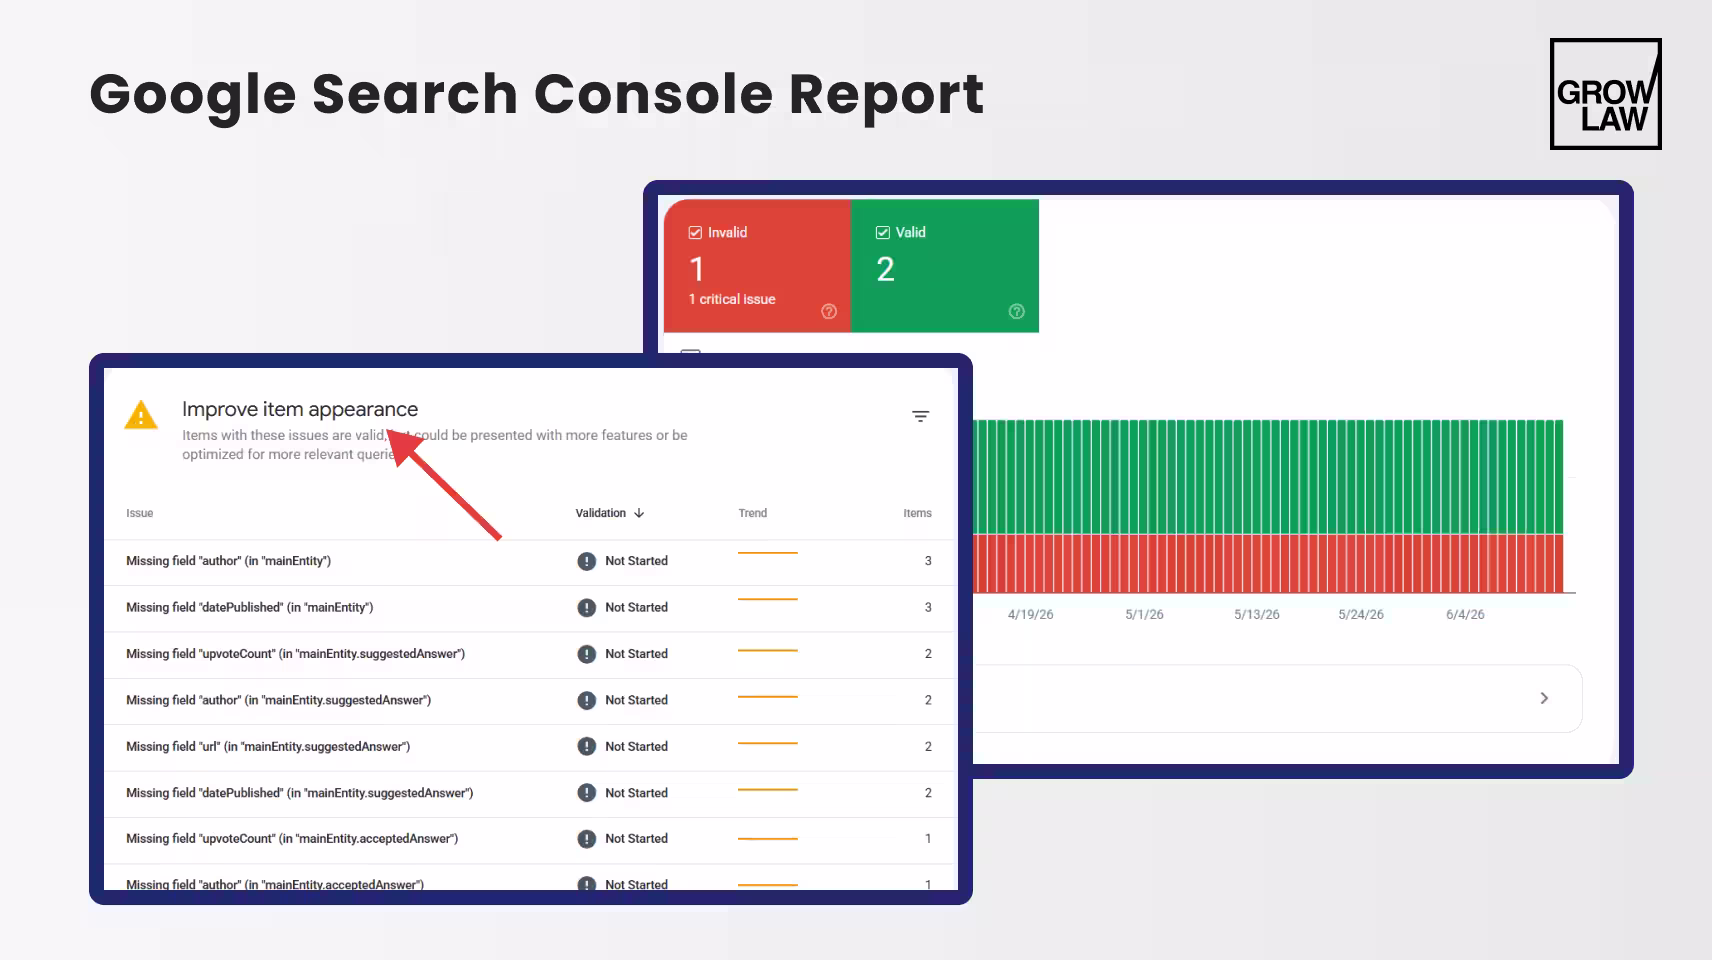Click the 5/13/26 date label on chart
The height and width of the screenshot is (960, 1712).
tap(1257, 614)
